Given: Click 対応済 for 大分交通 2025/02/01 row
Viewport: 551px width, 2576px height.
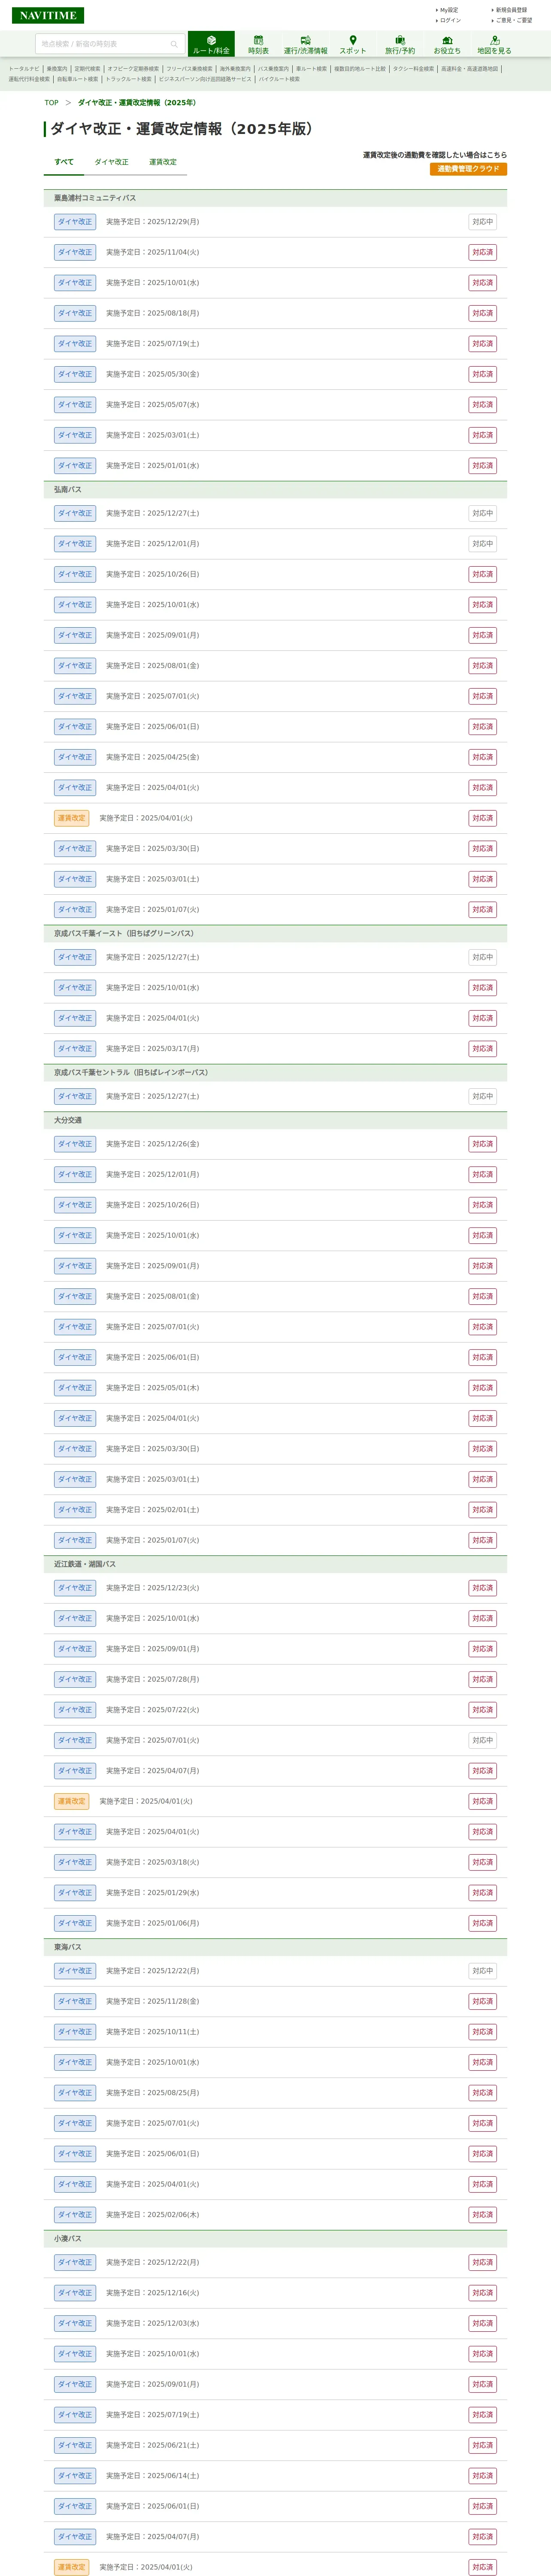Looking at the screenshot, I should pyautogui.click(x=482, y=1510).
